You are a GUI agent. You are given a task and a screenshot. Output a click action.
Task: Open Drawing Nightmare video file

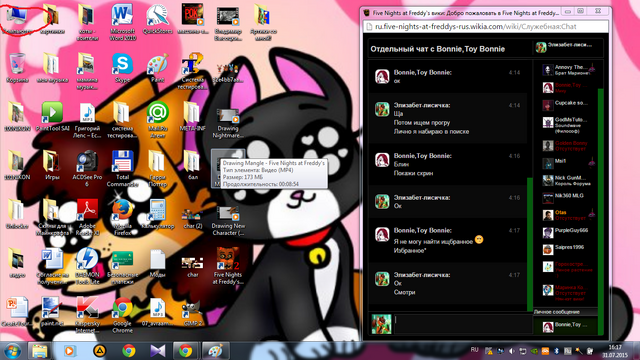coord(228,123)
